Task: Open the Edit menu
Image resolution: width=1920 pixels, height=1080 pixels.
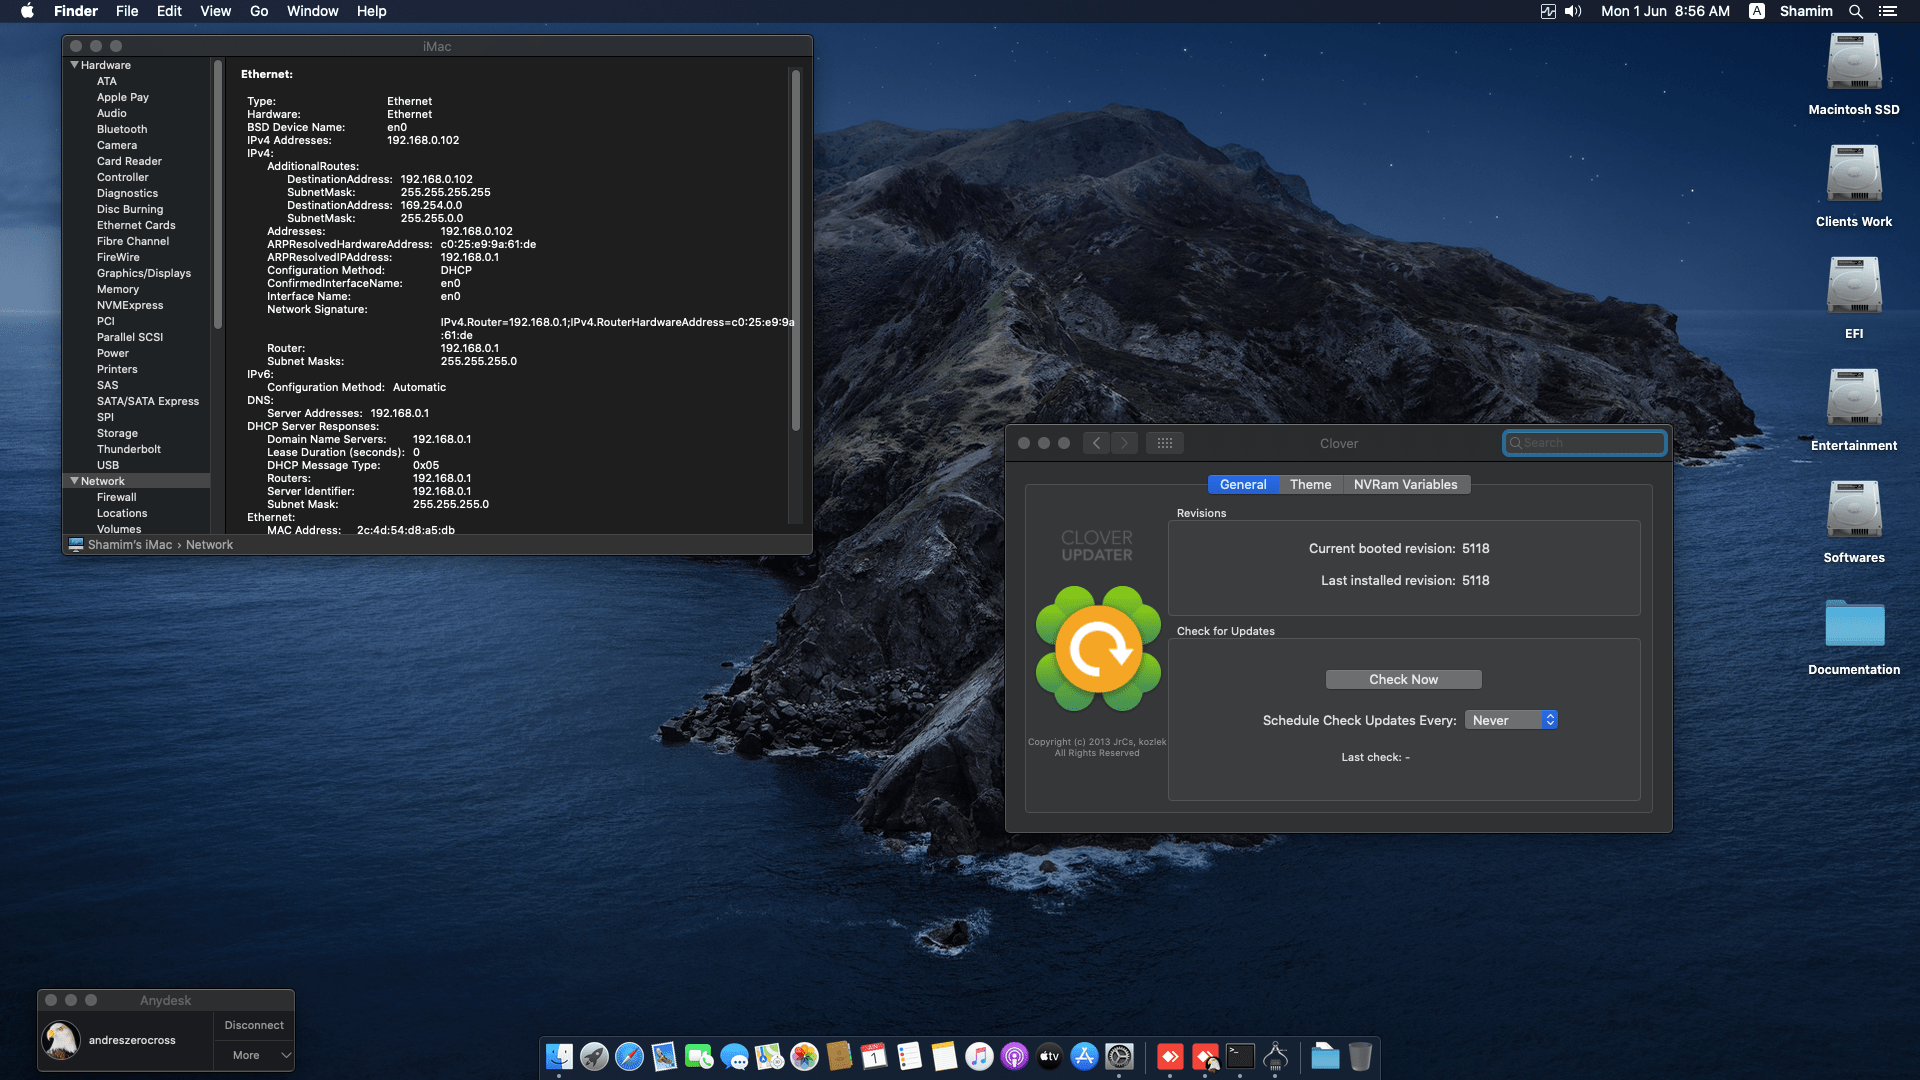Action: coord(169,11)
